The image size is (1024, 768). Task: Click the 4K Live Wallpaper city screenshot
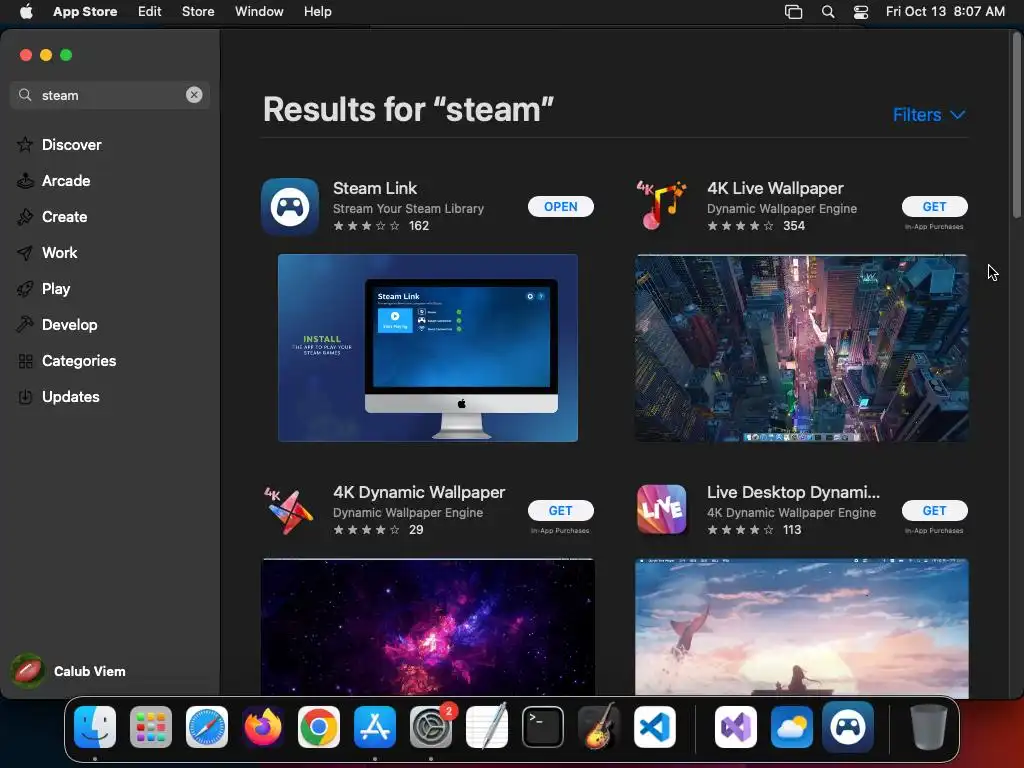(802, 348)
